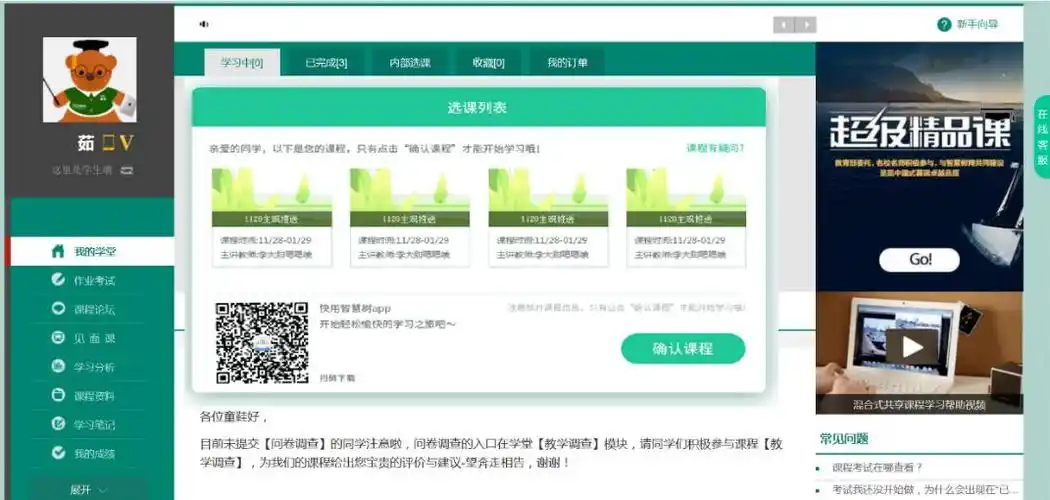Switch to the 已完成[3] tab
Viewport: 1050px width, 500px height.
click(325, 63)
